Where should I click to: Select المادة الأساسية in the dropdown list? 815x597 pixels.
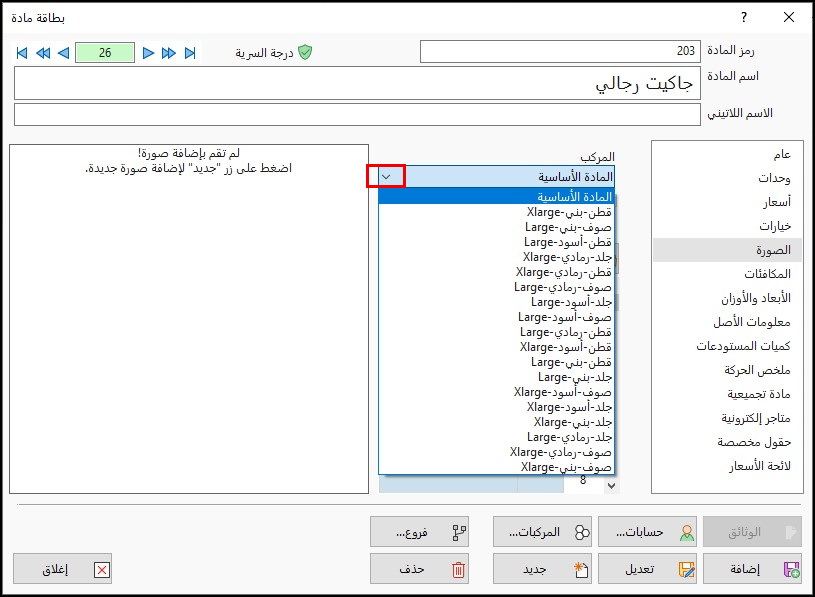pos(496,197)
